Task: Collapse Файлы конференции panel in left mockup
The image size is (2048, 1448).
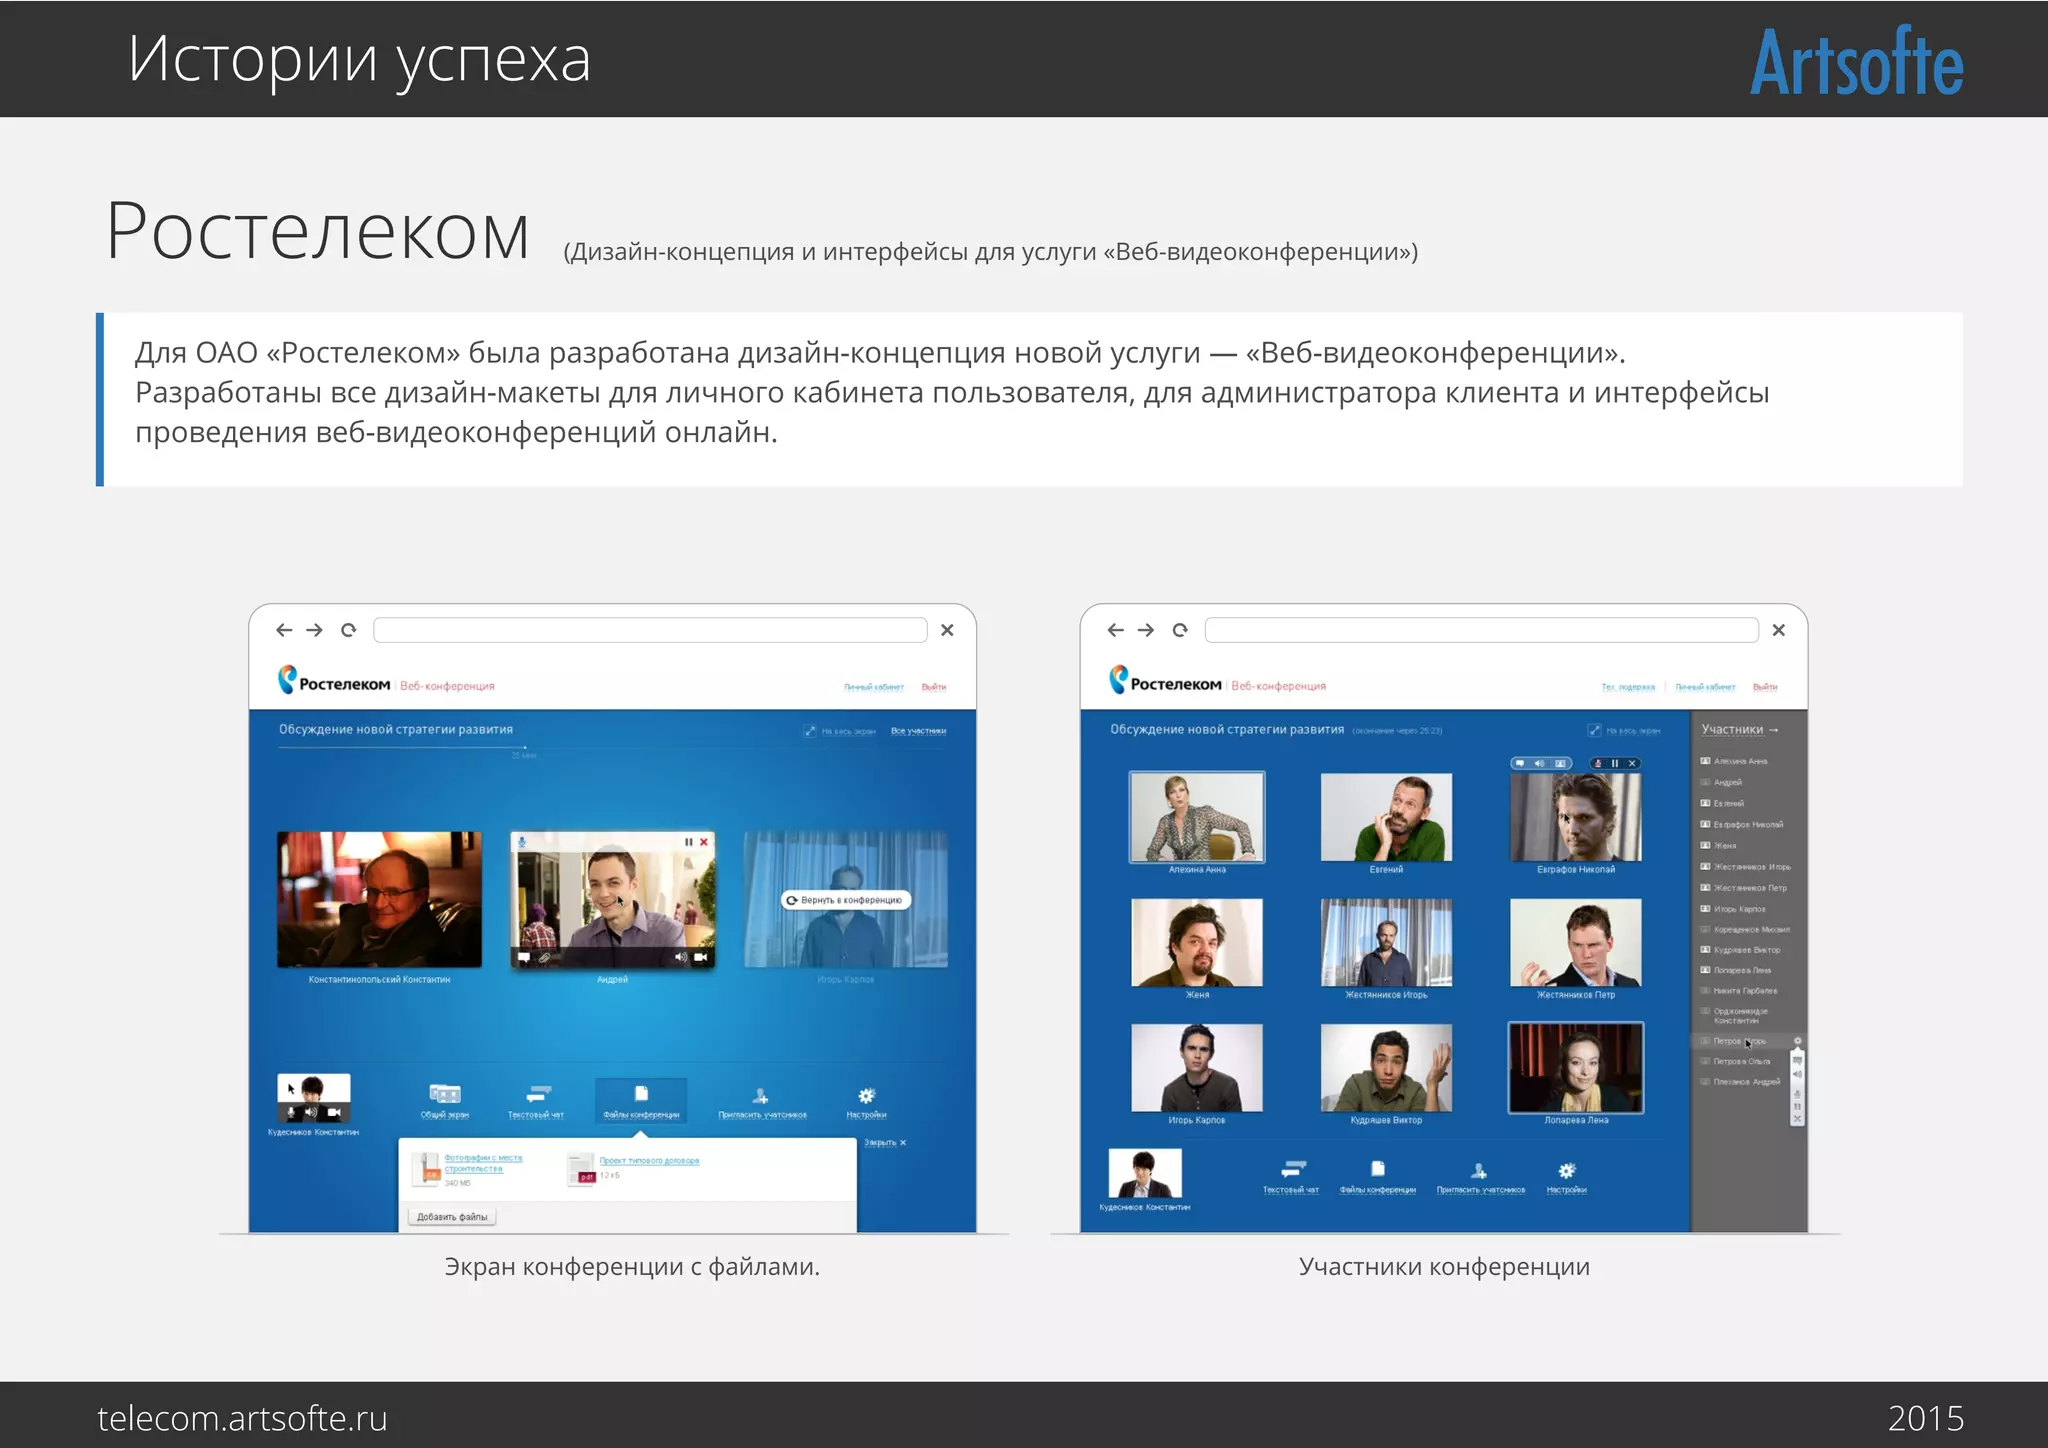Action: (641, 1101)
